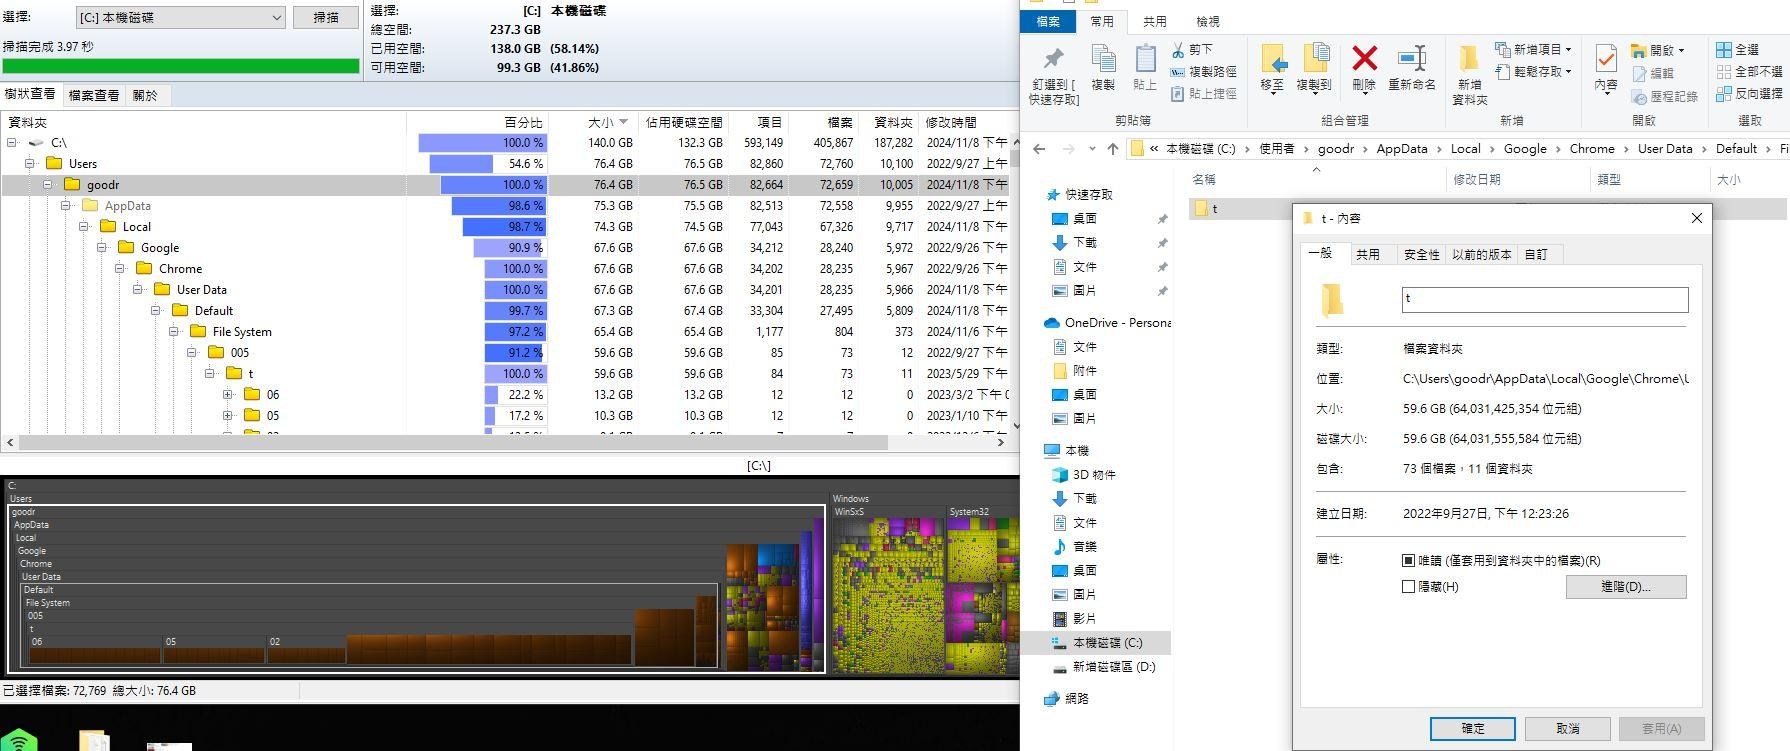Viewport: 1790px width, 751px height.
Task: Click the Move to (移至) icon
Action: 1272,60
